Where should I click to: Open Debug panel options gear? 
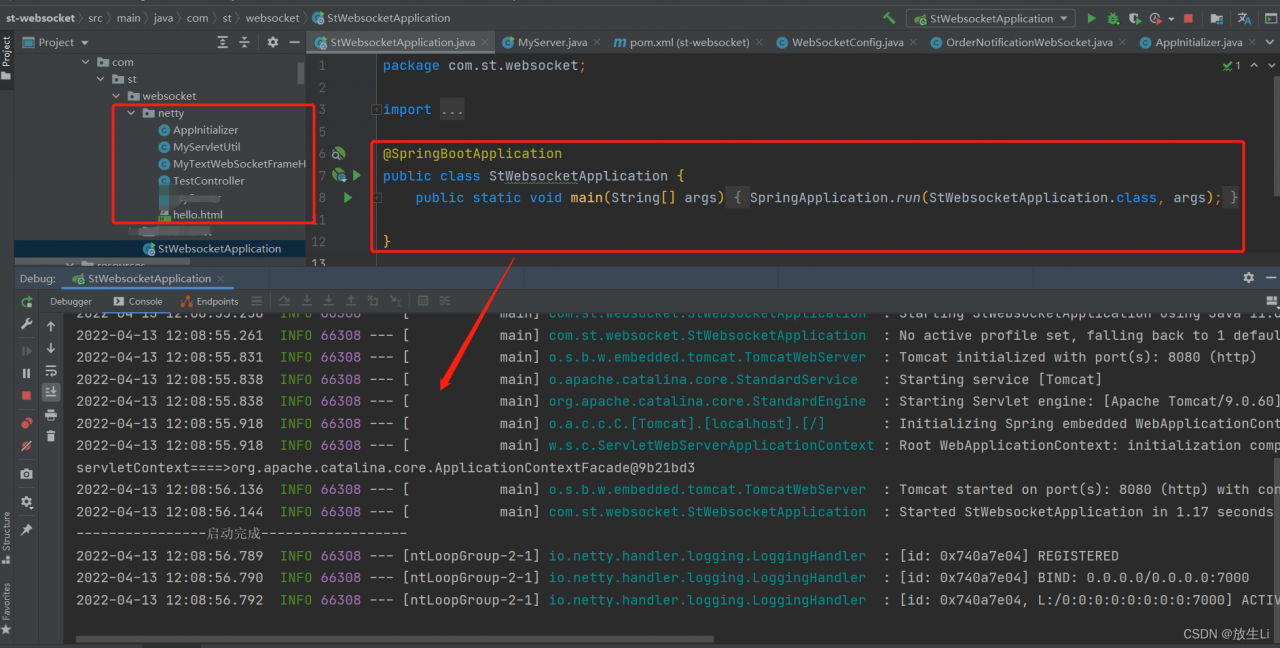[x=1248, y=278]
